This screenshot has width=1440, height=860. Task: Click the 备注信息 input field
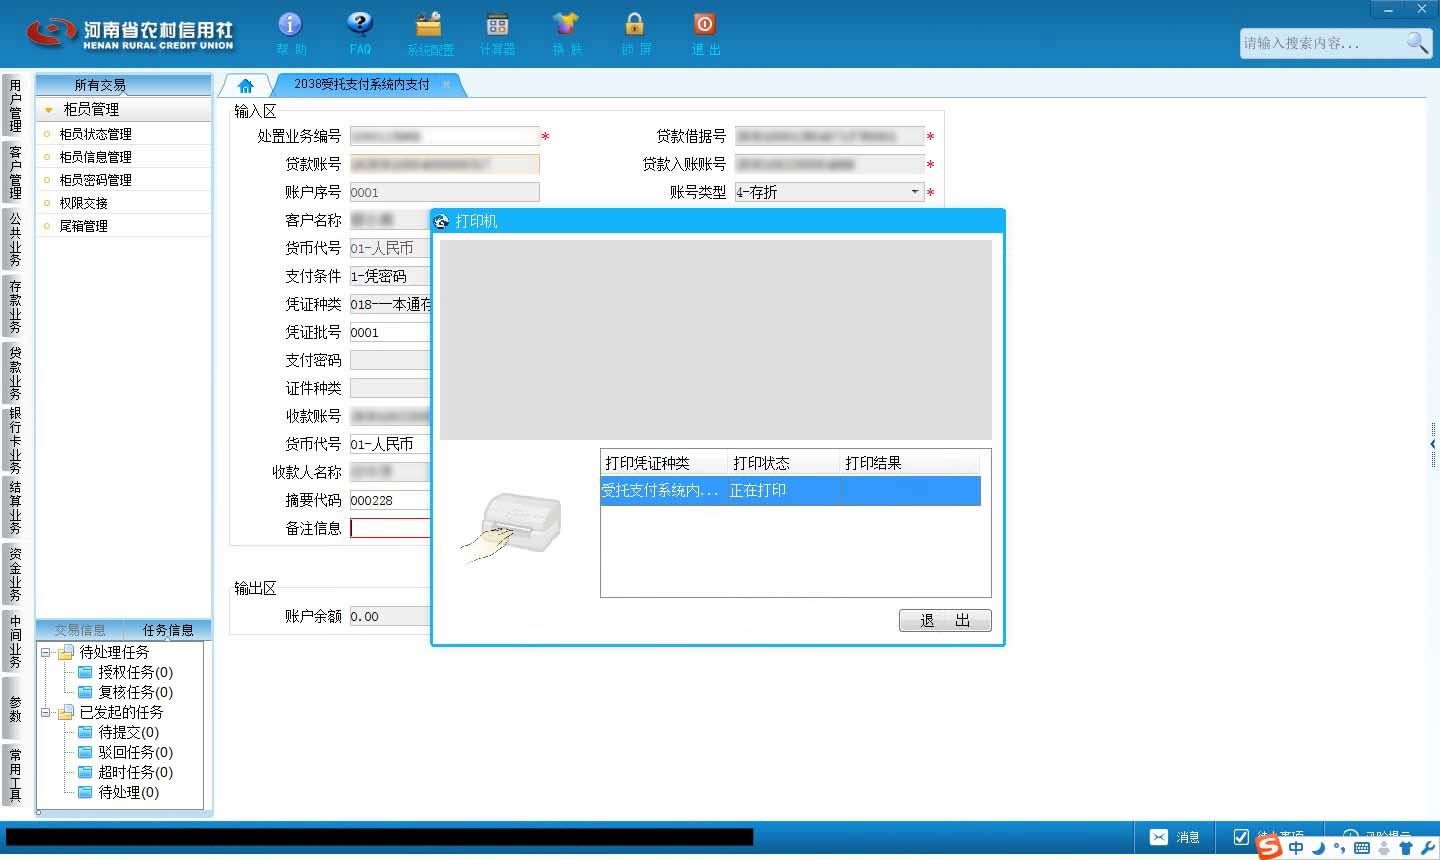point(390,528)
